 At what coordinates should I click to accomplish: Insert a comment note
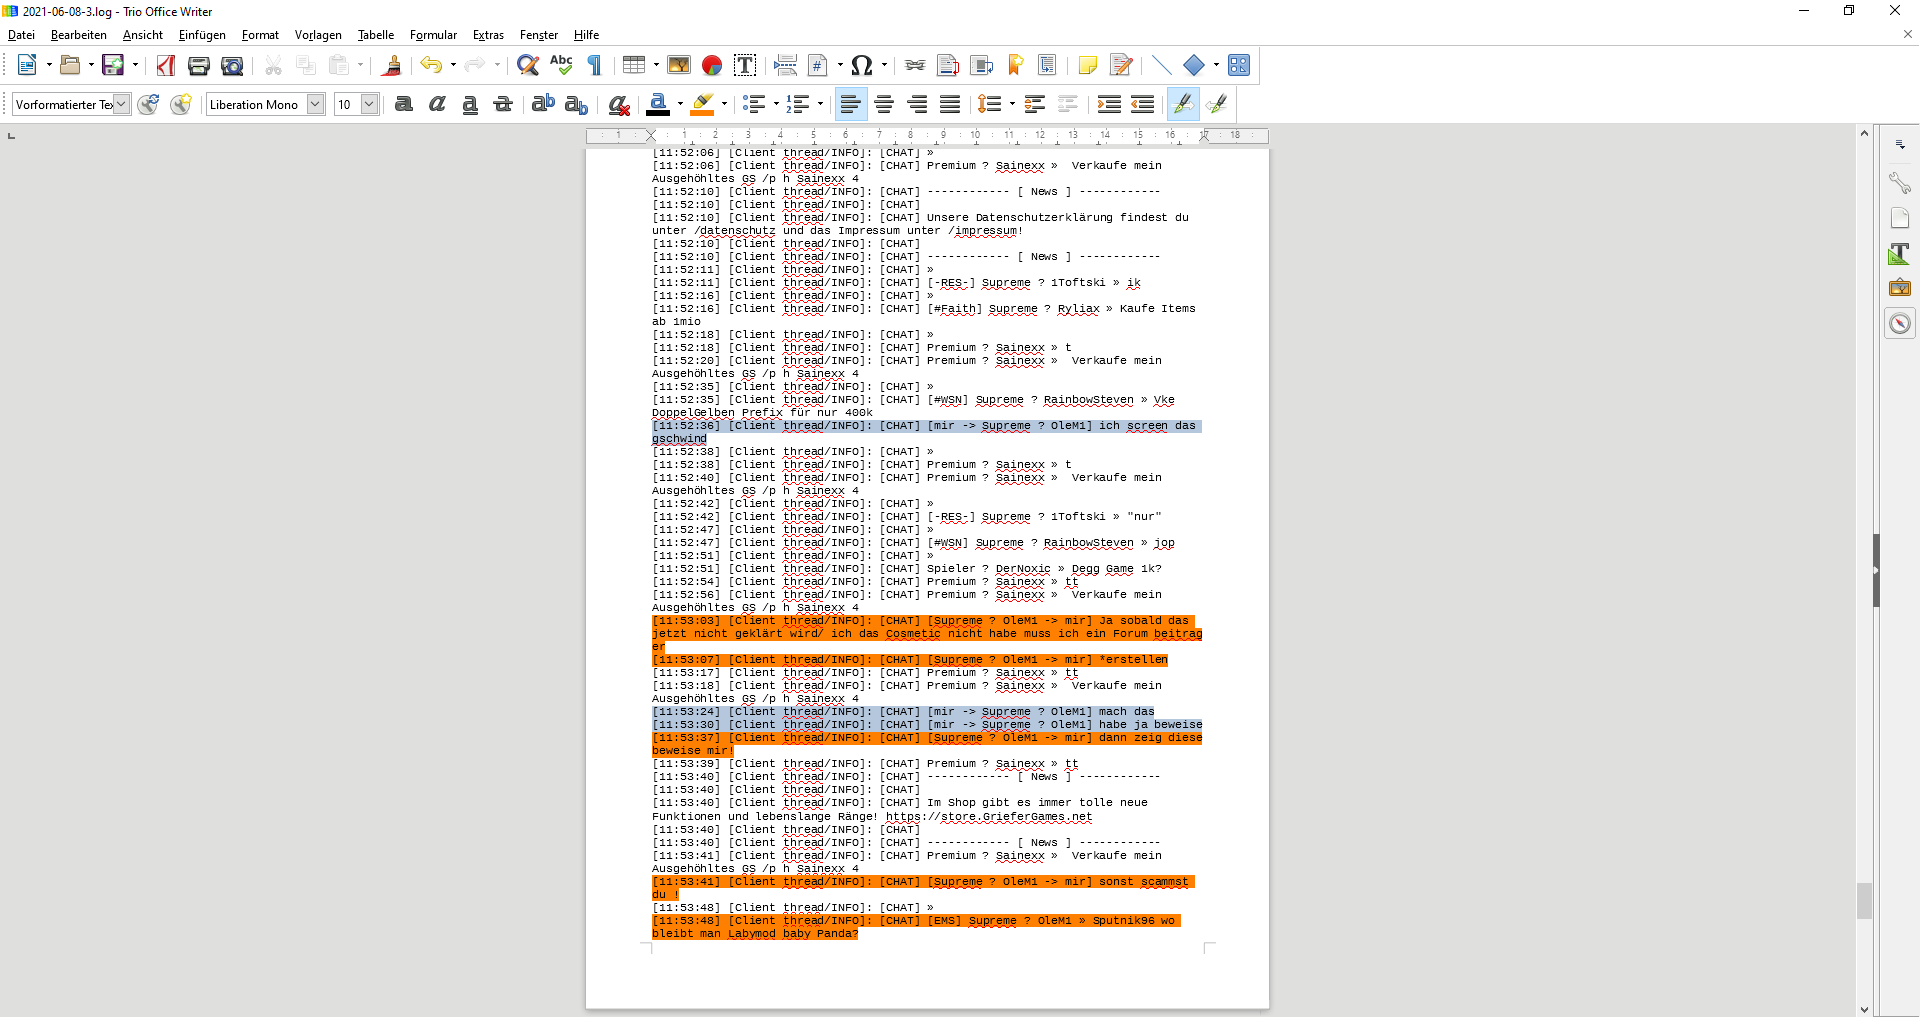click(x=1088, y=65)
